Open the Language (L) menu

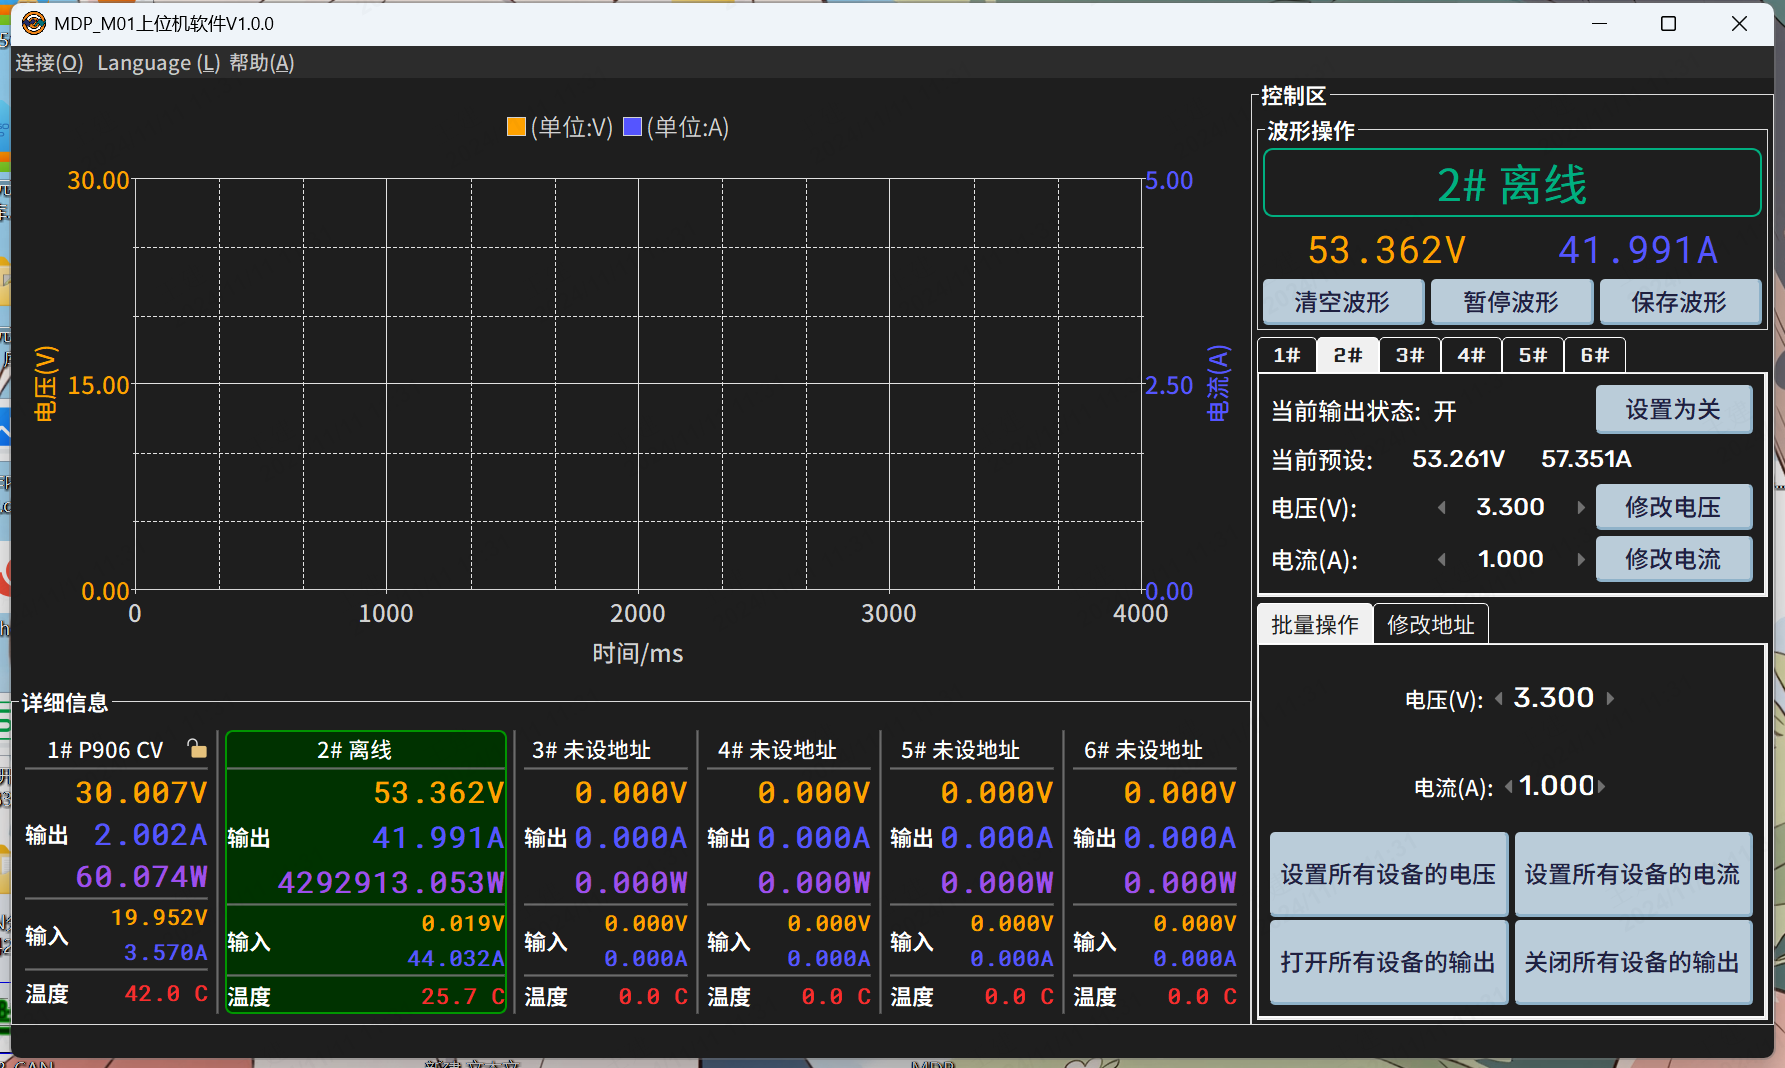pos(158,63)
